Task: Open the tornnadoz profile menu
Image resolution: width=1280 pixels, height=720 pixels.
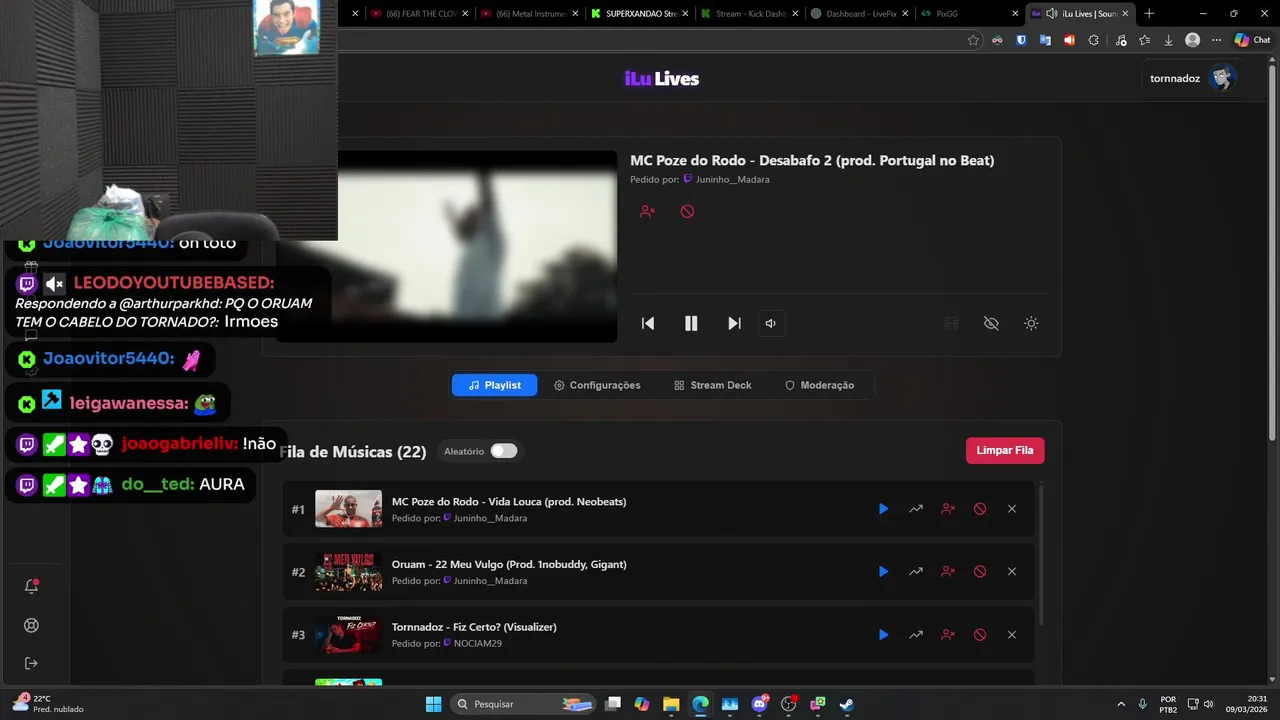Action: [1192, 78]
